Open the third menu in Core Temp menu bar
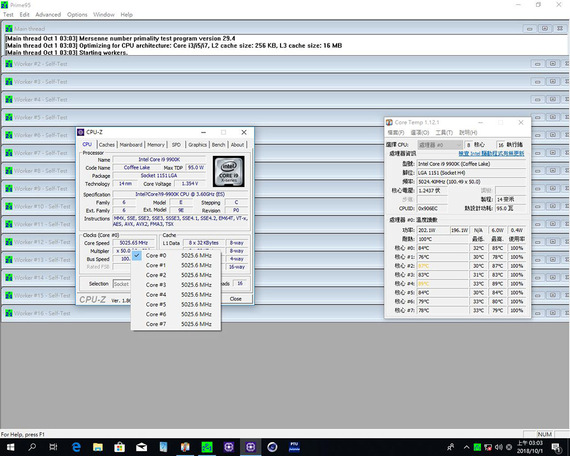 pyautogui.click(x=444, y=132)
